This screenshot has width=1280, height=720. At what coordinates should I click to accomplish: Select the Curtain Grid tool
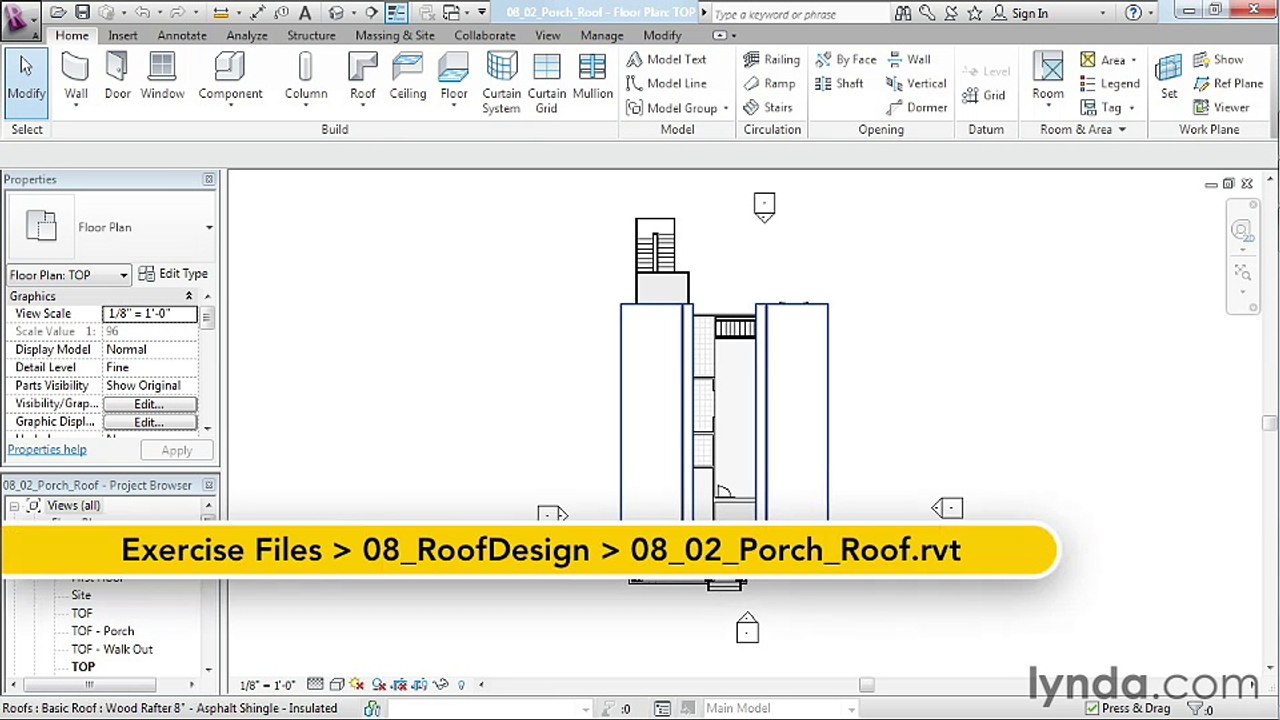pos(547,83)
